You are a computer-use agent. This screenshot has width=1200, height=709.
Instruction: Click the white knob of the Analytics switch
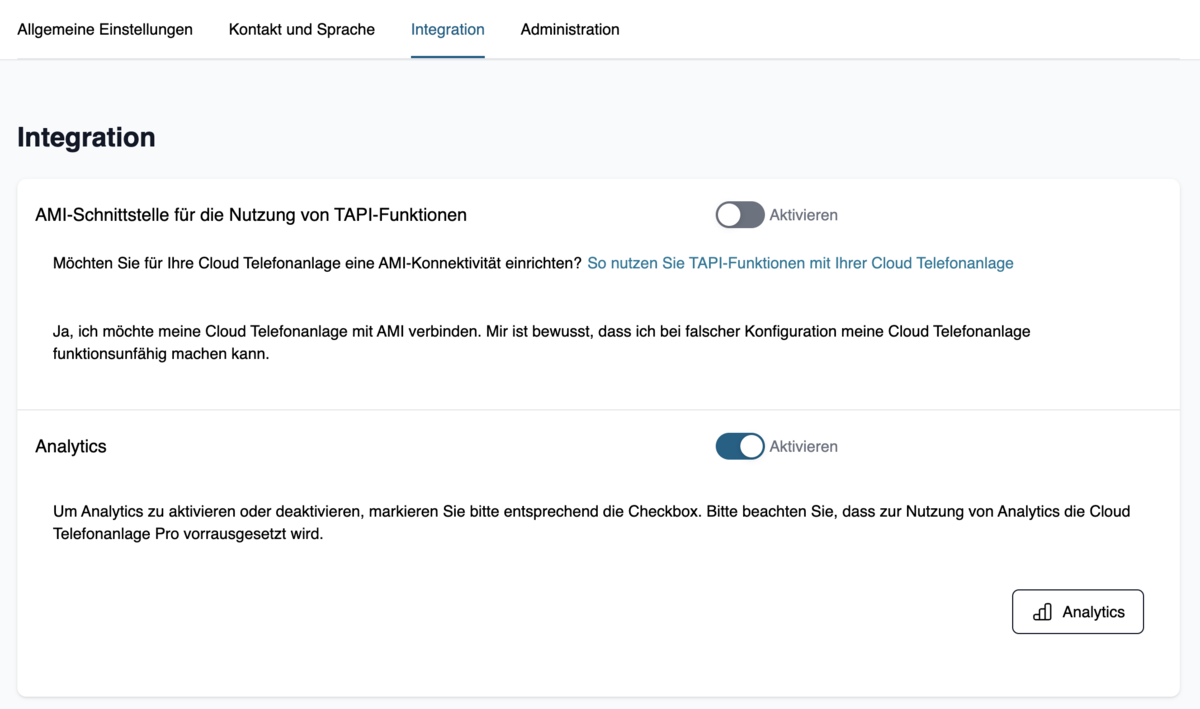click(751, 446)
